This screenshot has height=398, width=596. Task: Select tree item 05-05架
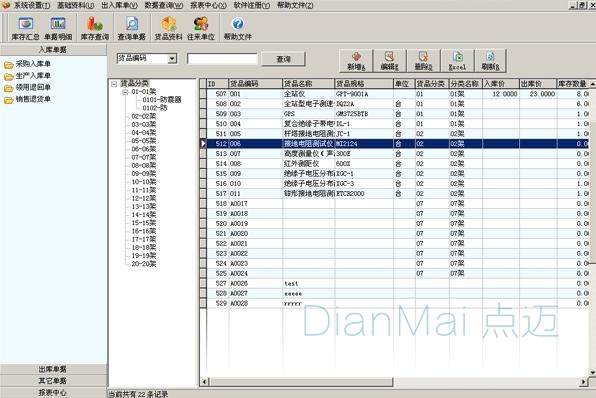click(144, 141)
